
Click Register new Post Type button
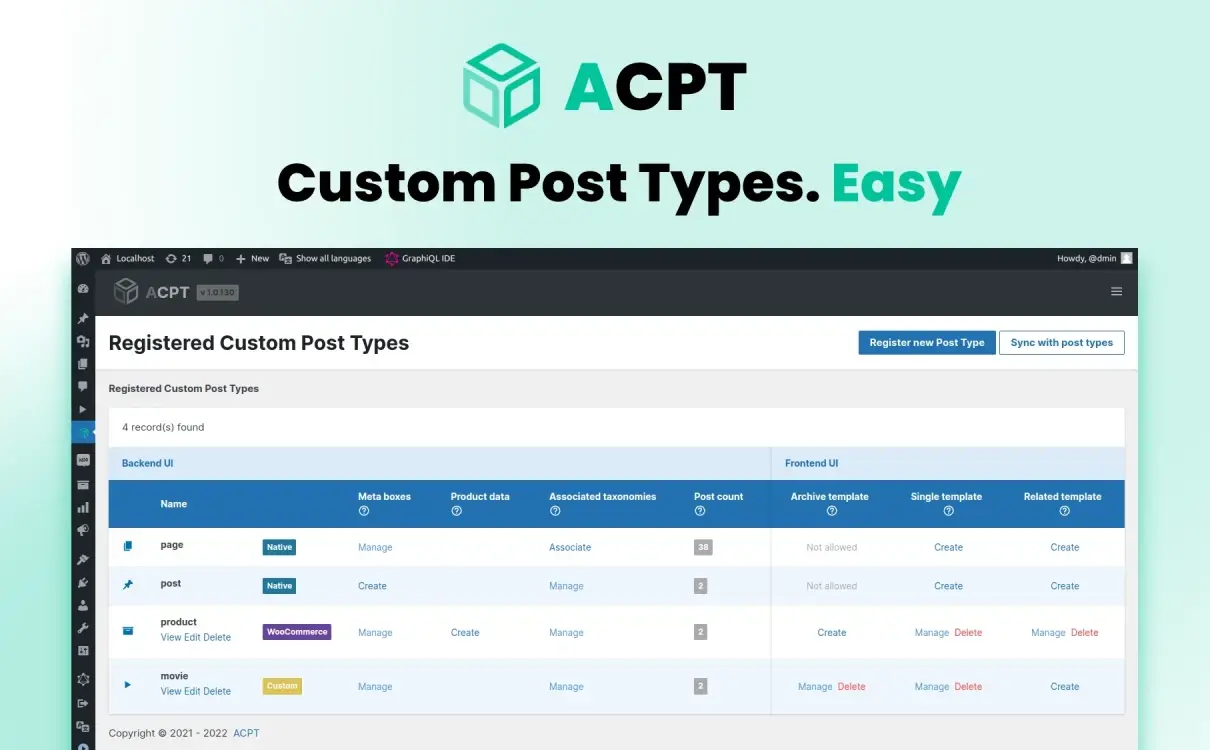tap(927, 342)
